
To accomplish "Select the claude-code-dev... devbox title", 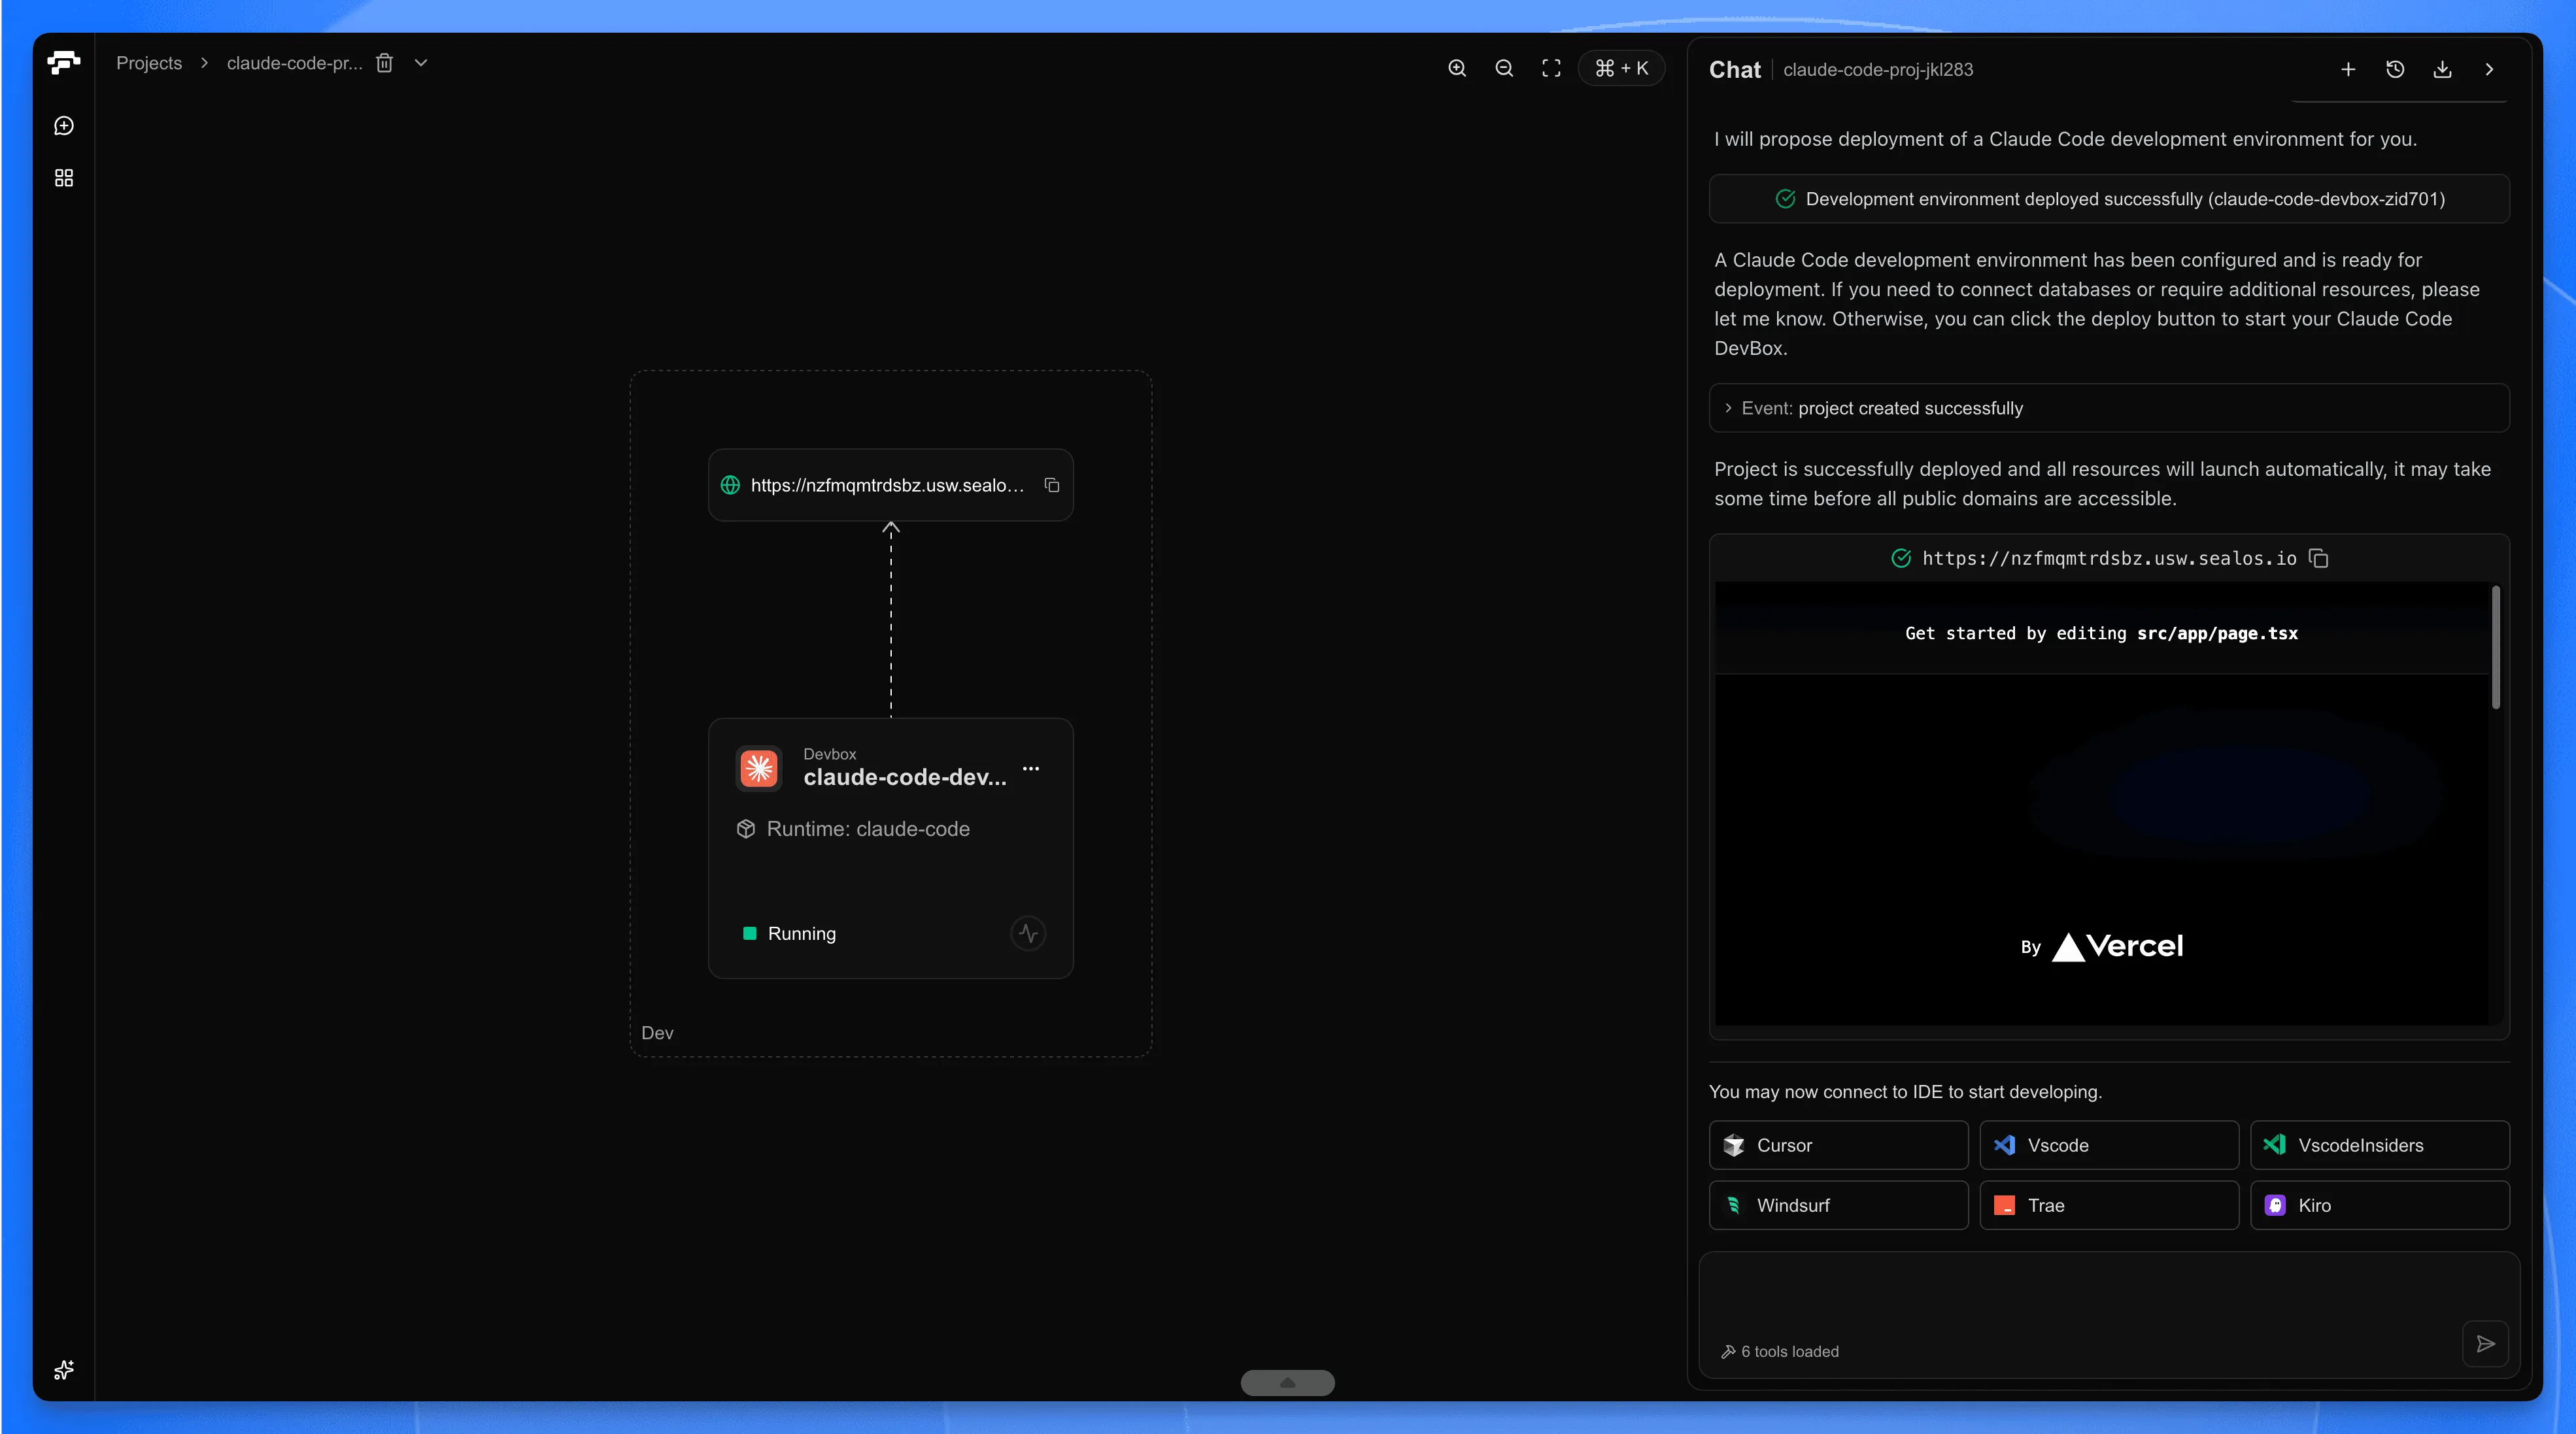I will click(905, 777).
